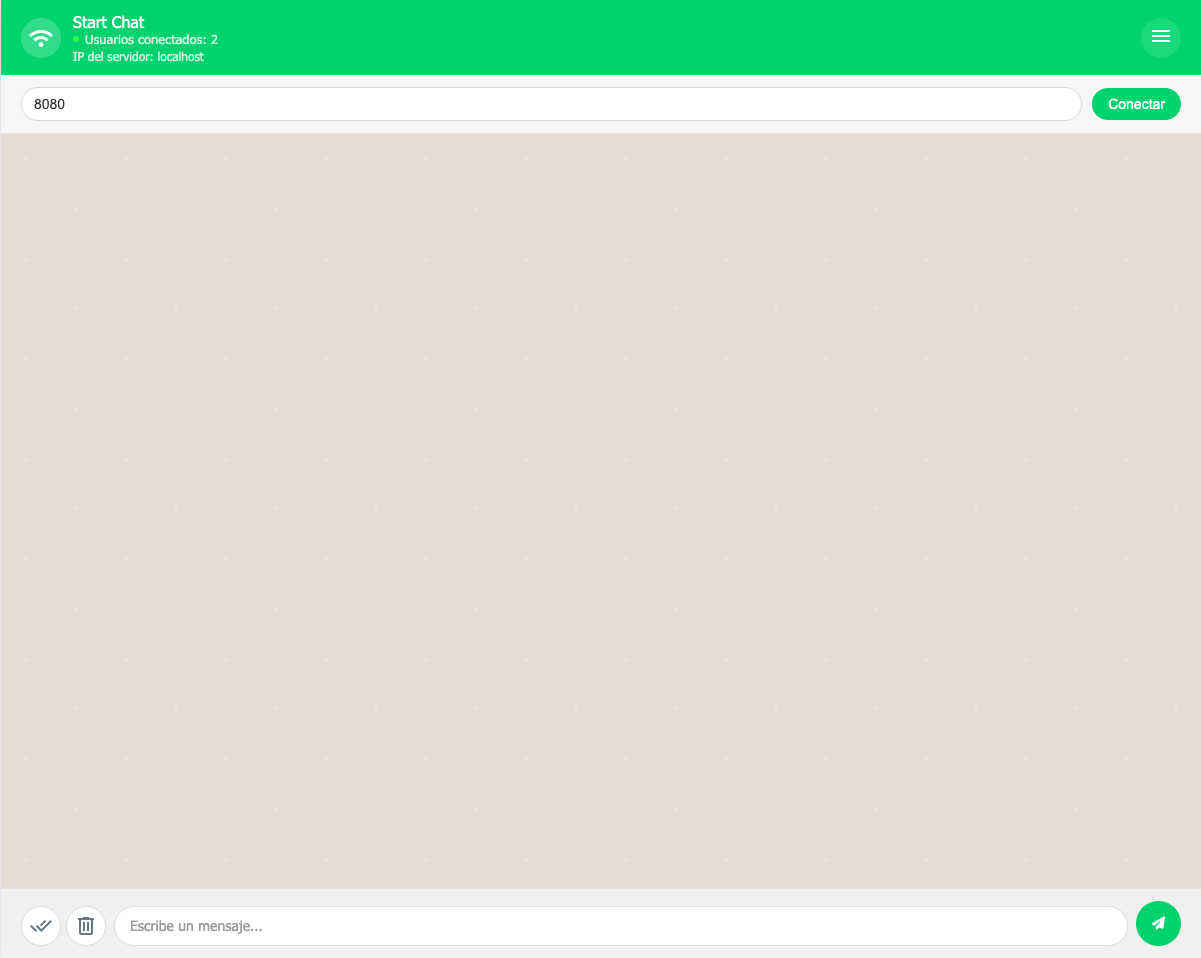Open the navigation menu with the three lines
This screenshot has width=1201, height=958.
(x=1160, y=37)
